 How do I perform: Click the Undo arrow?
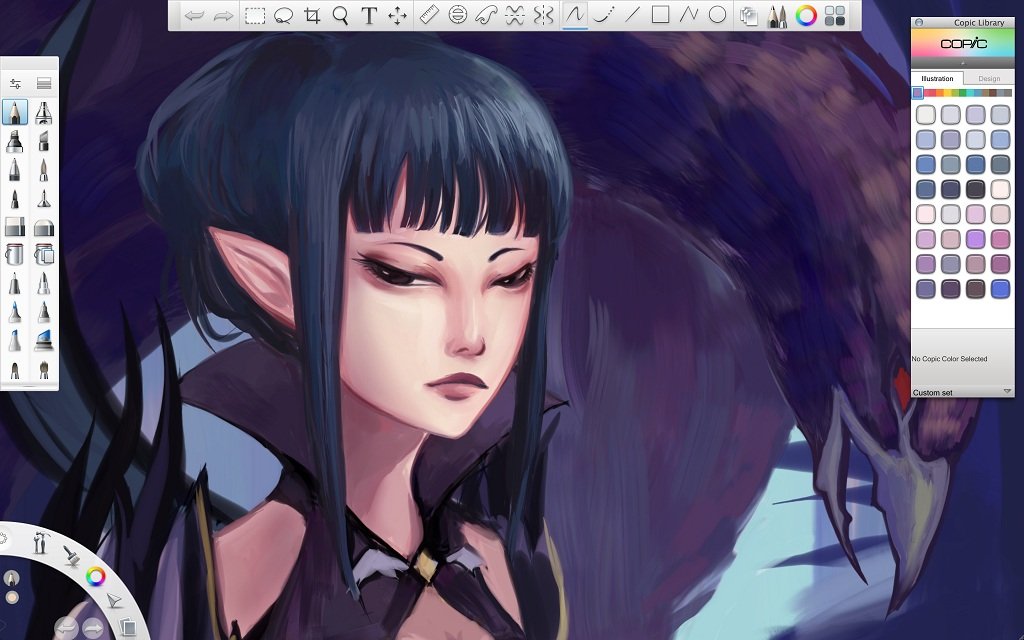tap(194, 16)
